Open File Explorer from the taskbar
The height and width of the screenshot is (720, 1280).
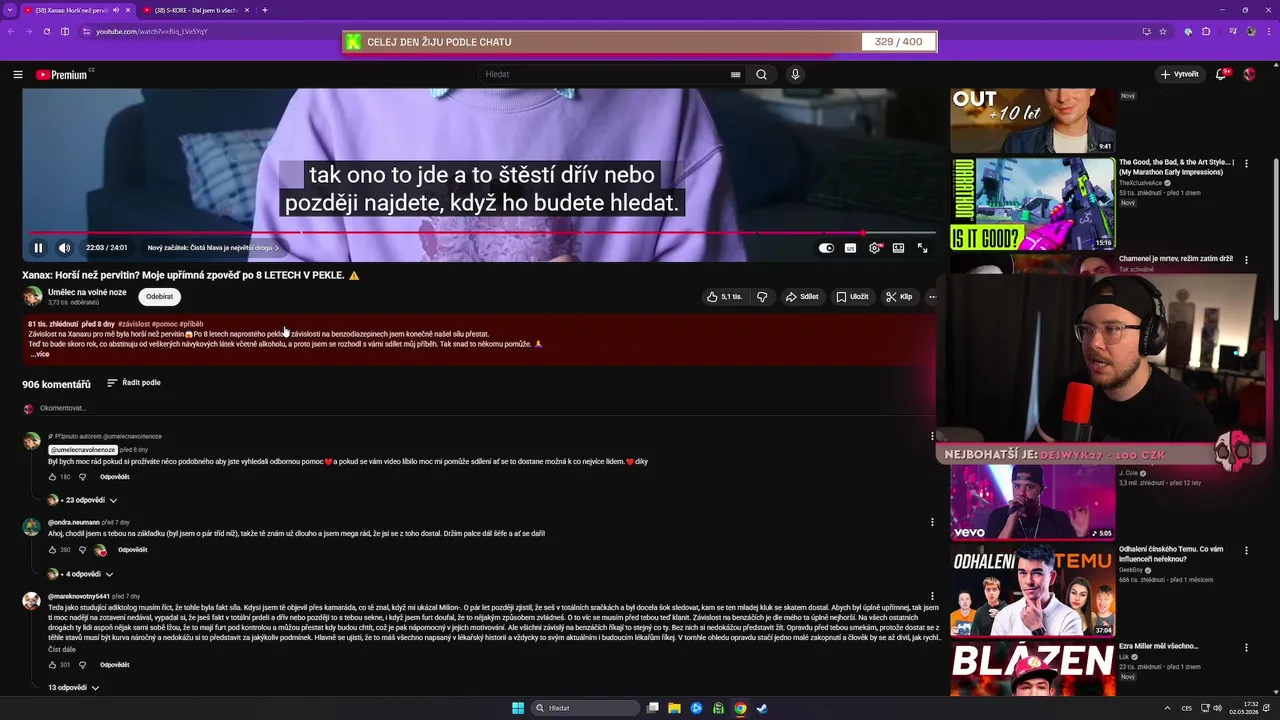[674, 708]
